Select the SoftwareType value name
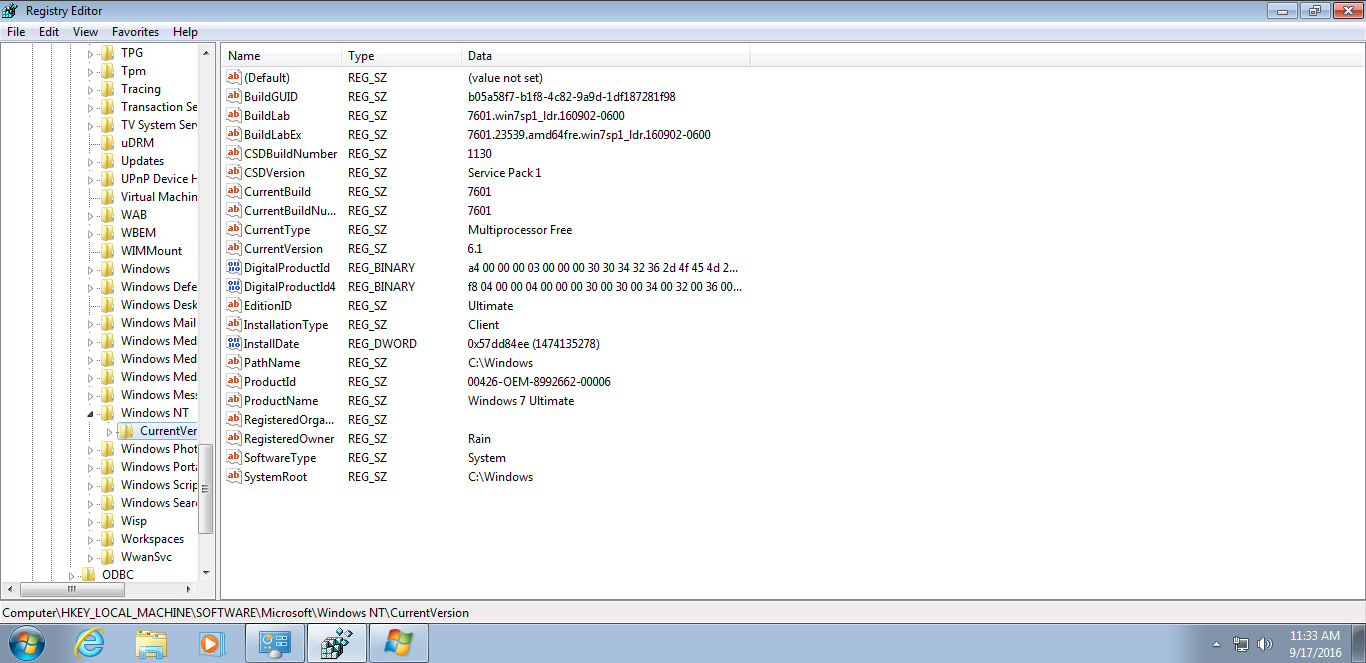The width and height of the screenshot is (1366, 663). (280, 458)
